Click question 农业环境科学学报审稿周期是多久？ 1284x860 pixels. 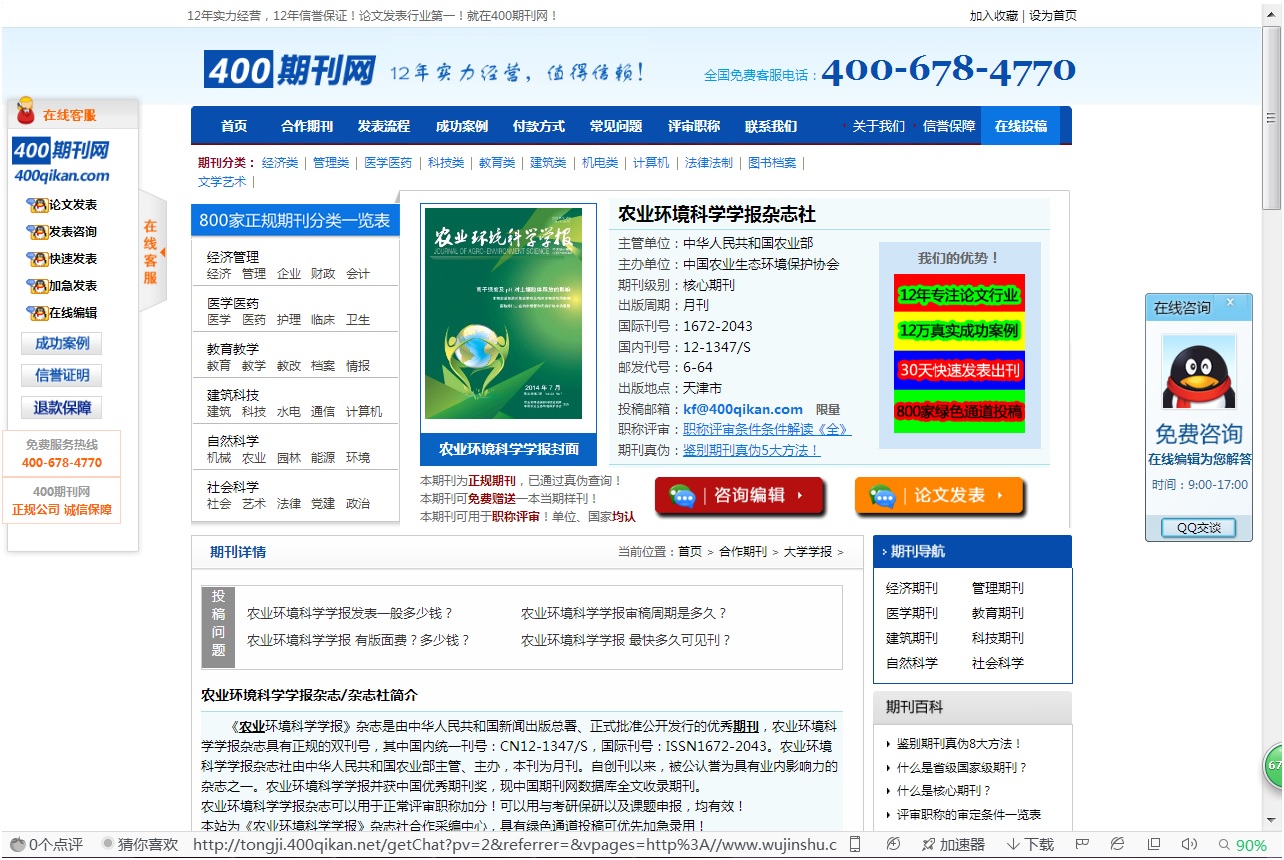(x=624, y=613)
